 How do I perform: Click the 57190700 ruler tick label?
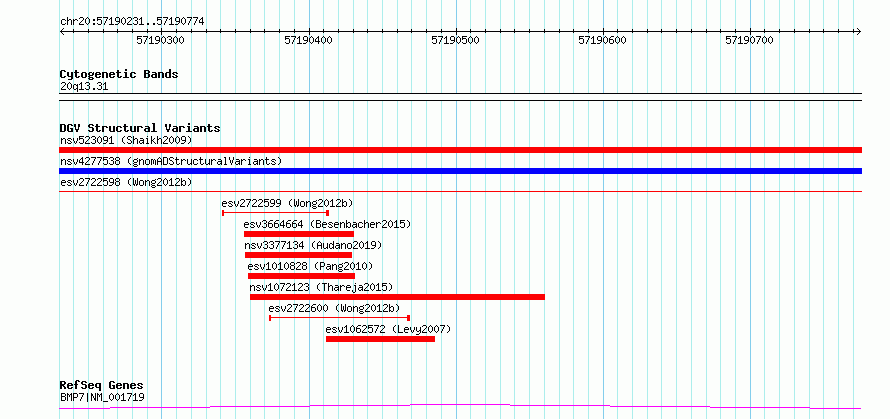pyautogui.click(x=749, y=40)
